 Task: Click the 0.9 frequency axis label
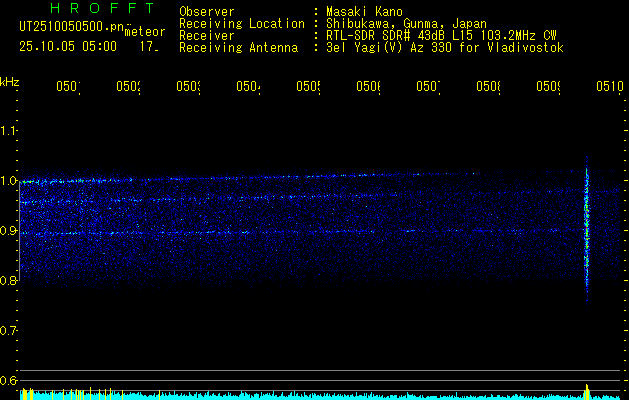pos(8,231)
